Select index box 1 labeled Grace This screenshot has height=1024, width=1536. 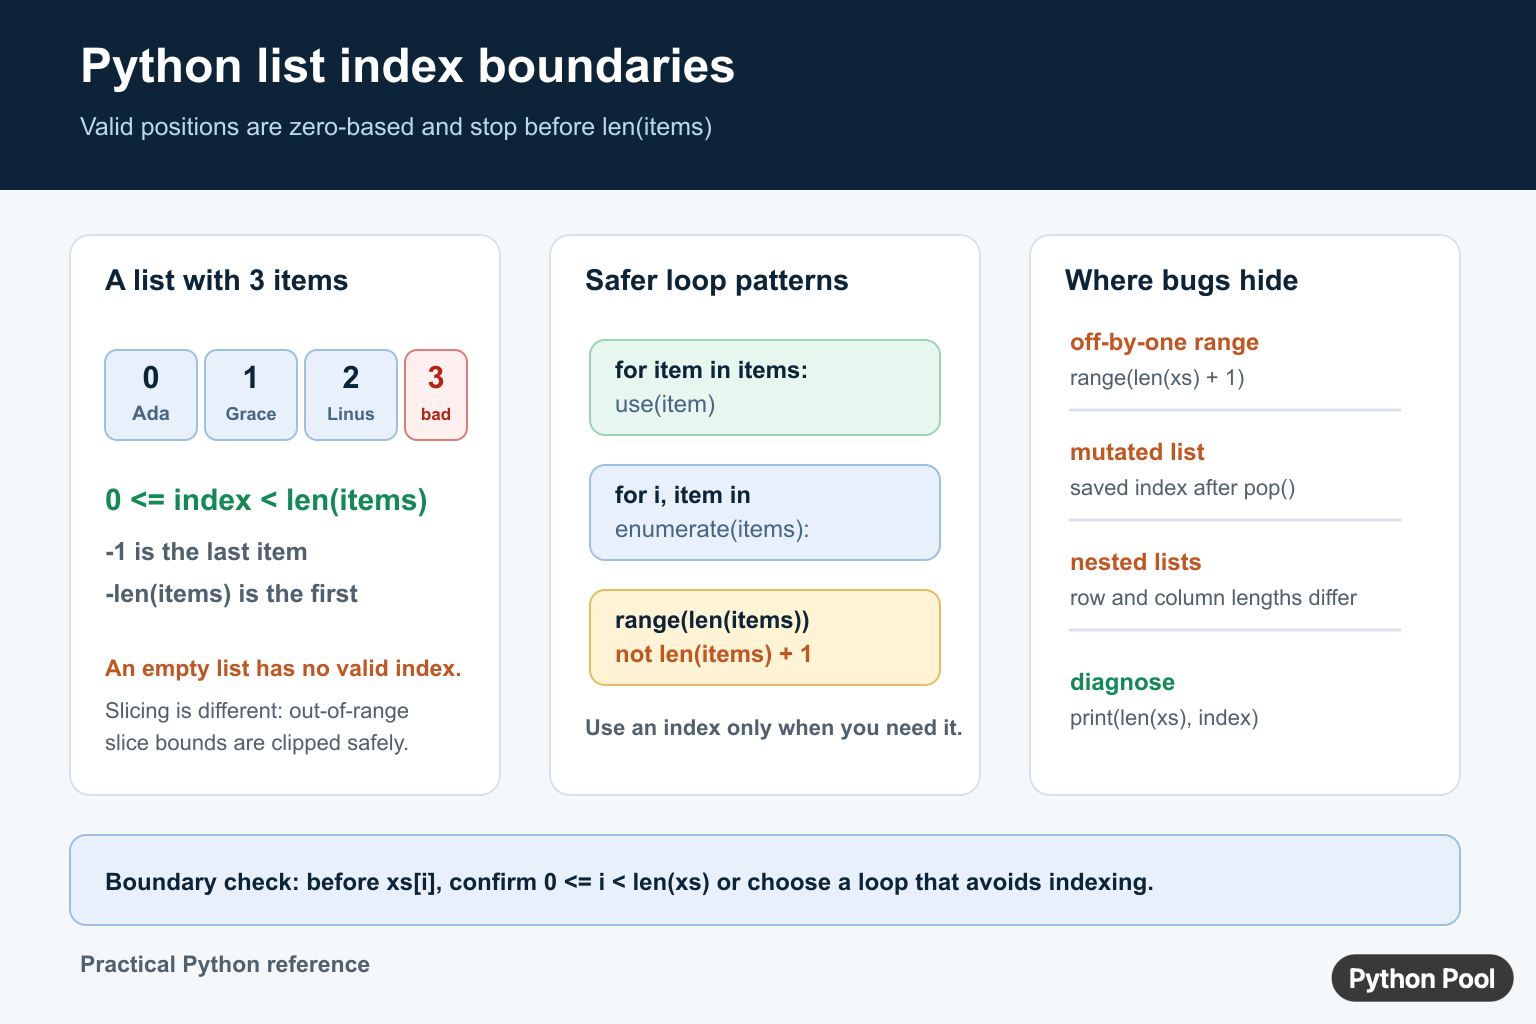[251, 395]
